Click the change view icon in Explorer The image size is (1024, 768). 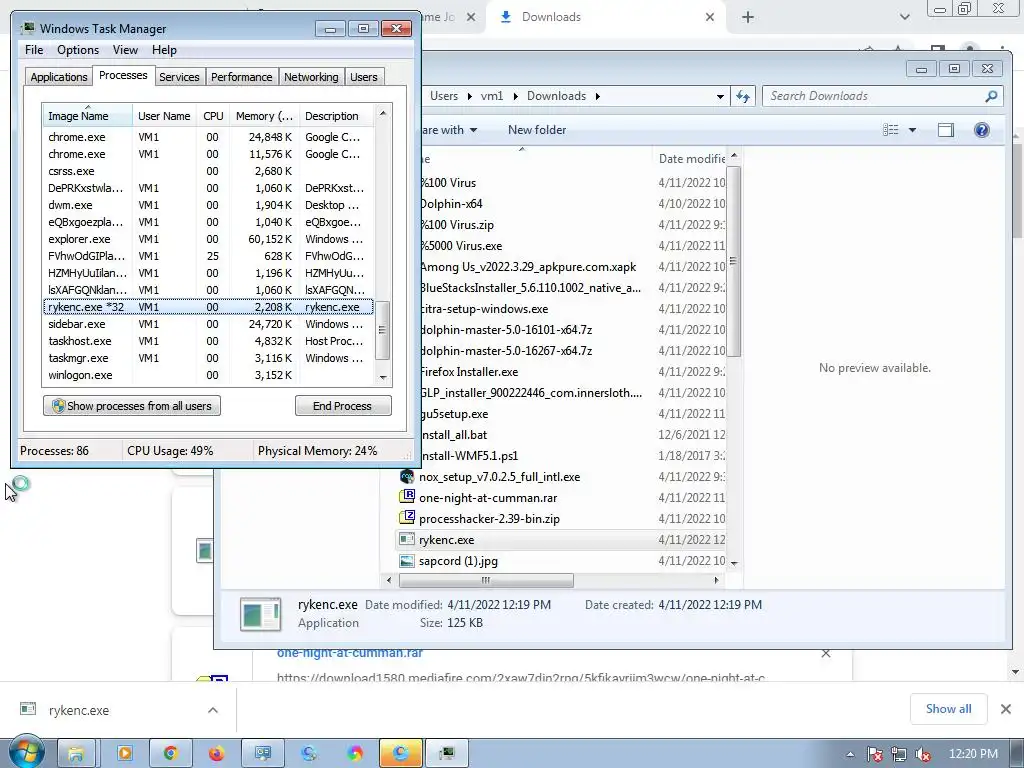[x=891, y=130]
